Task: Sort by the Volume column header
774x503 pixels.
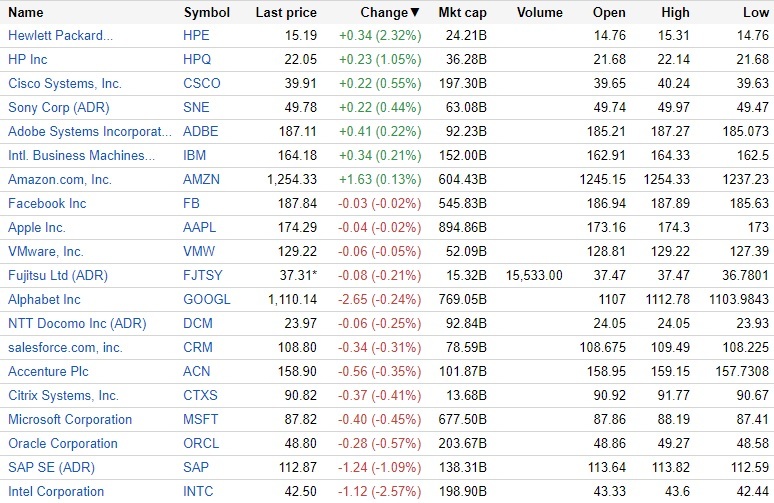Action: 540,13
